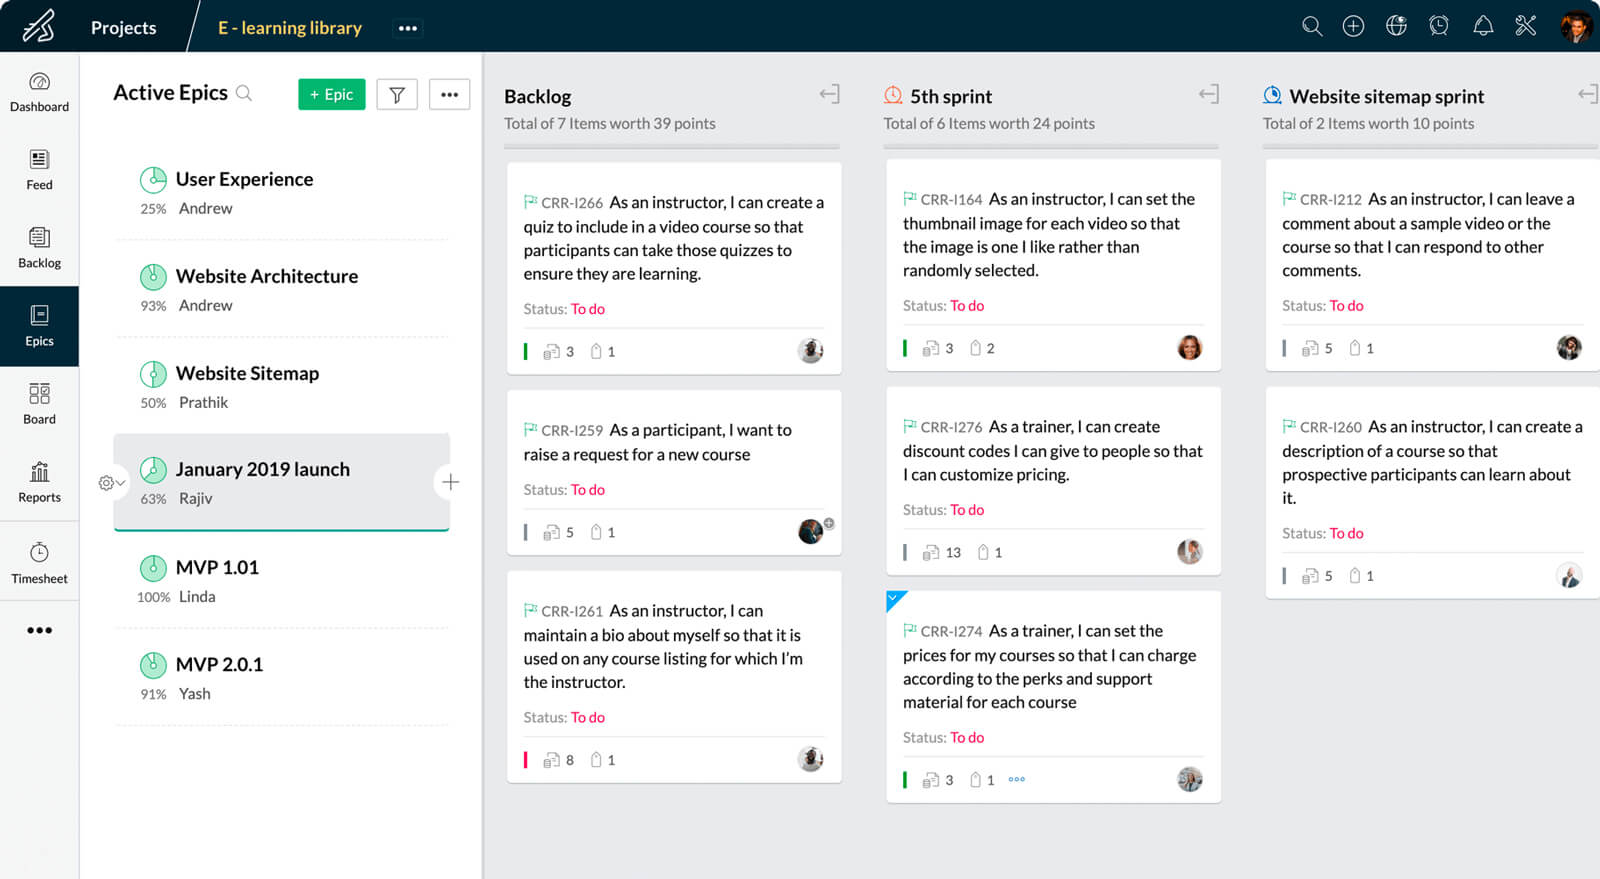Click the Zoho Sprints logo

pyautogui.click(x=38, y=26)
